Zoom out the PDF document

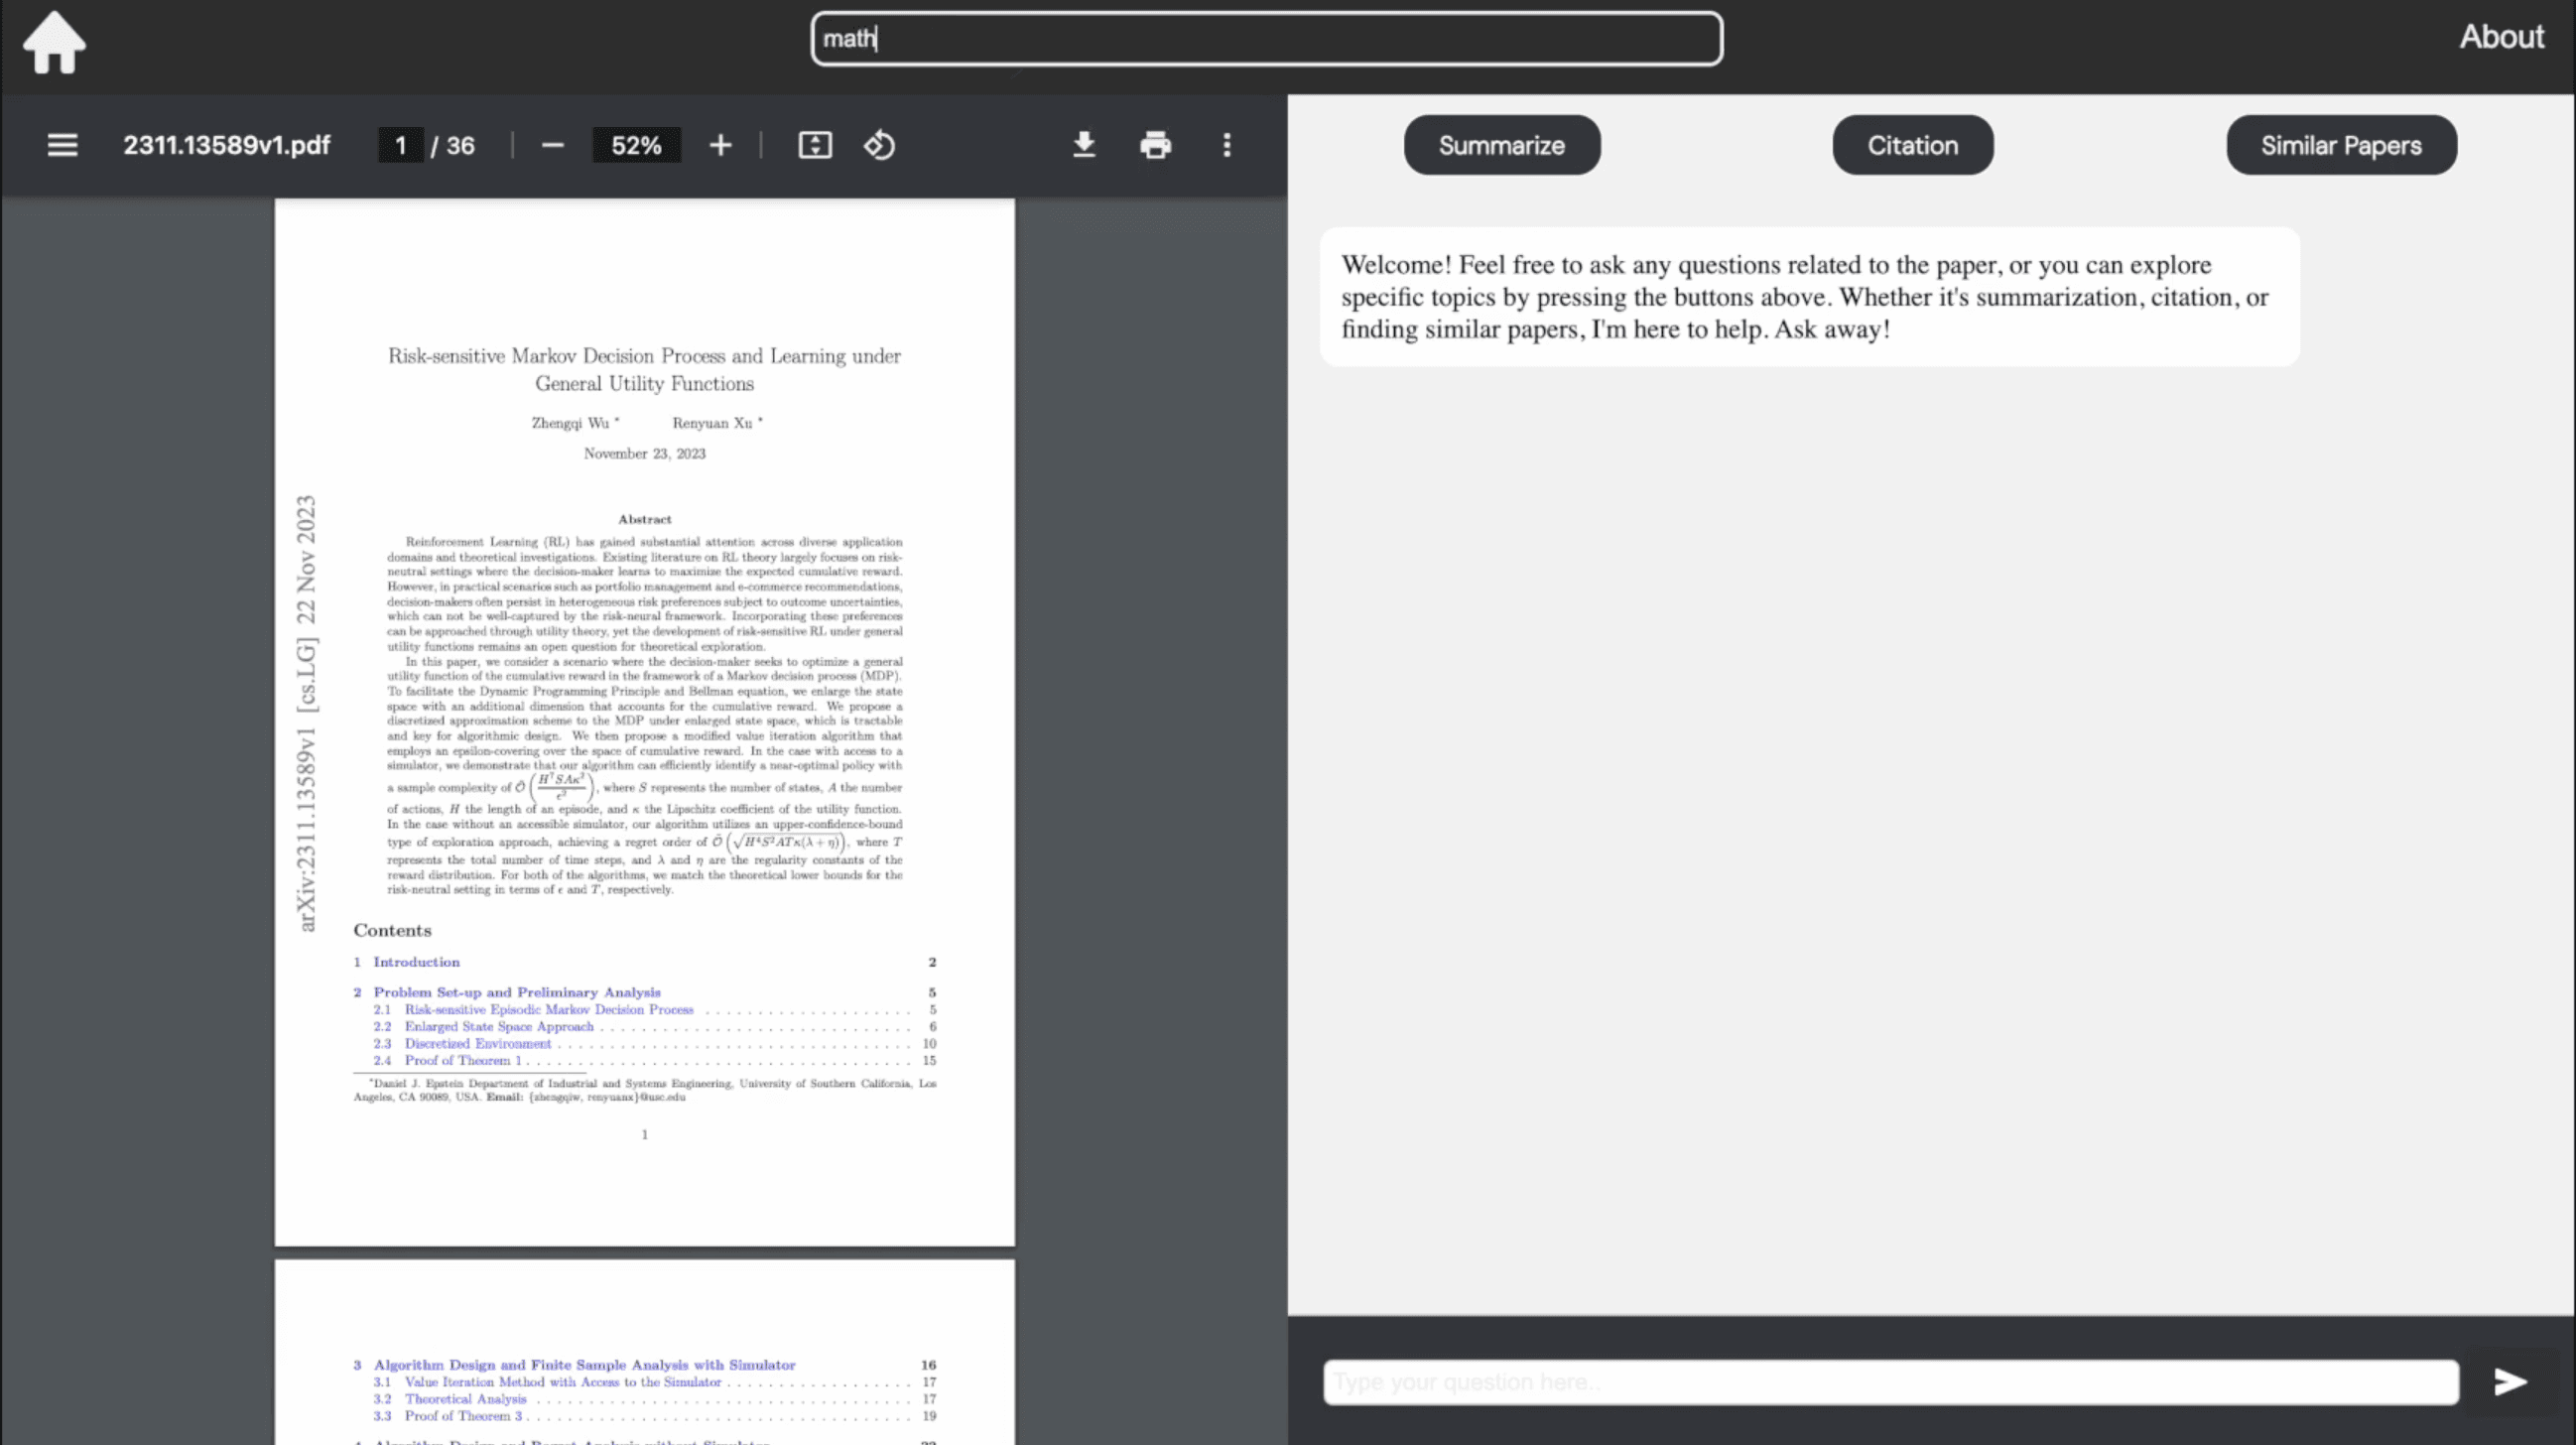[x=552, y=146]
